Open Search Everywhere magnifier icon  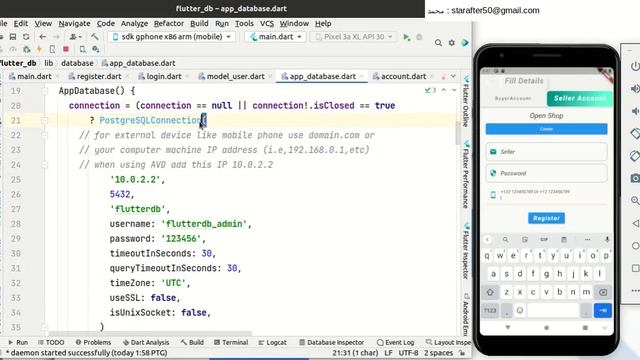[438, 42]
